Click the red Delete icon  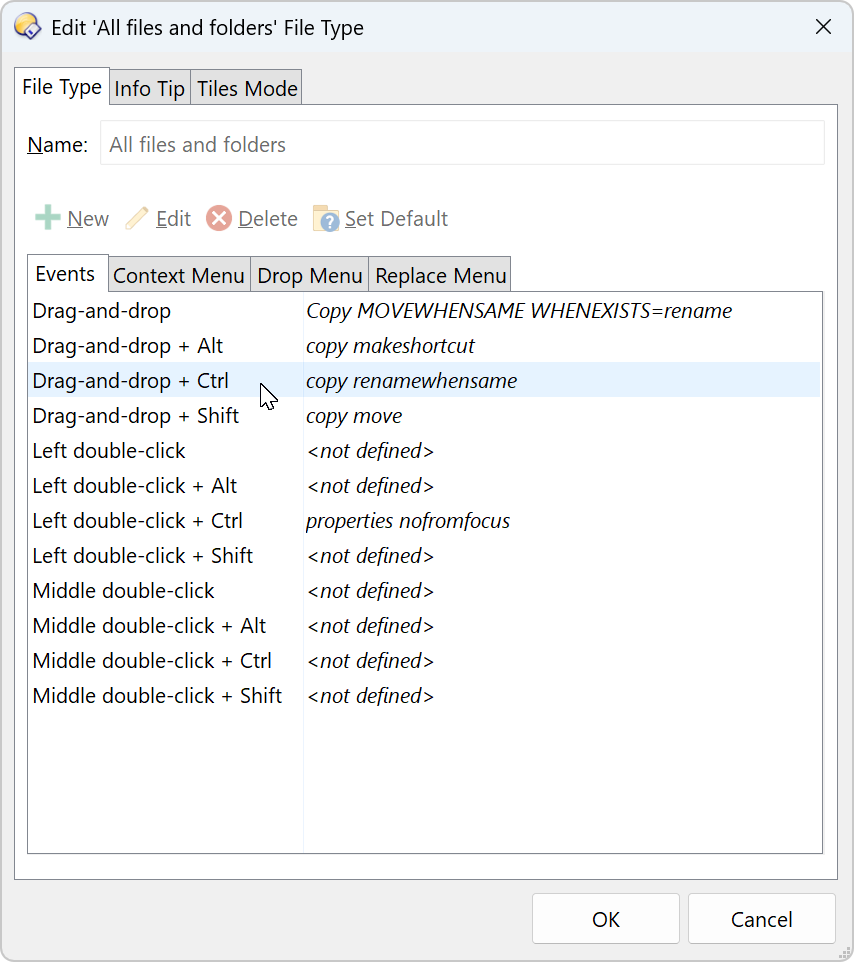pos(219,218)
